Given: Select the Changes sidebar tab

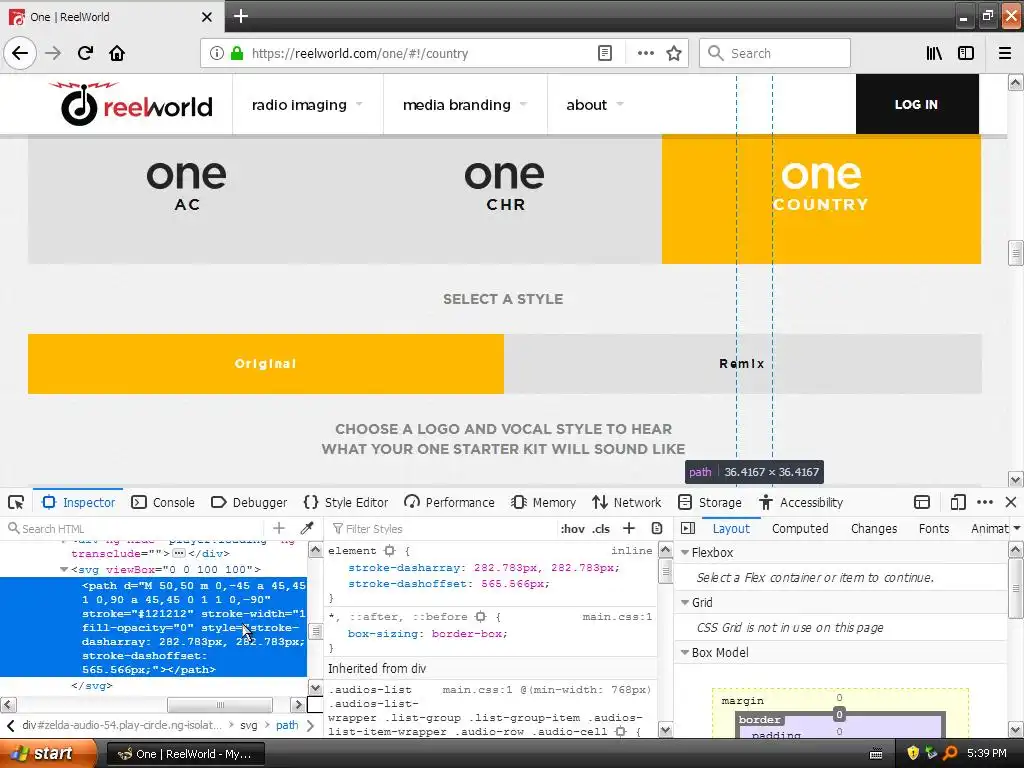Looking at the screenshot, I should (x=874, y=528).
